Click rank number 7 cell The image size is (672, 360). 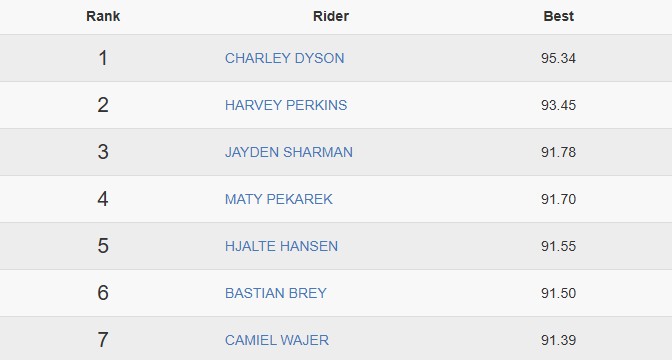pos(103,340)
